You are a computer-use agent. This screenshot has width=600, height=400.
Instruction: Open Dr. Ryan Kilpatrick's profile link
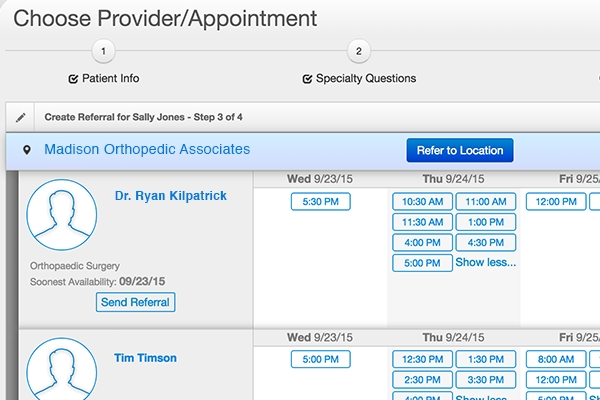coord(171,196)
